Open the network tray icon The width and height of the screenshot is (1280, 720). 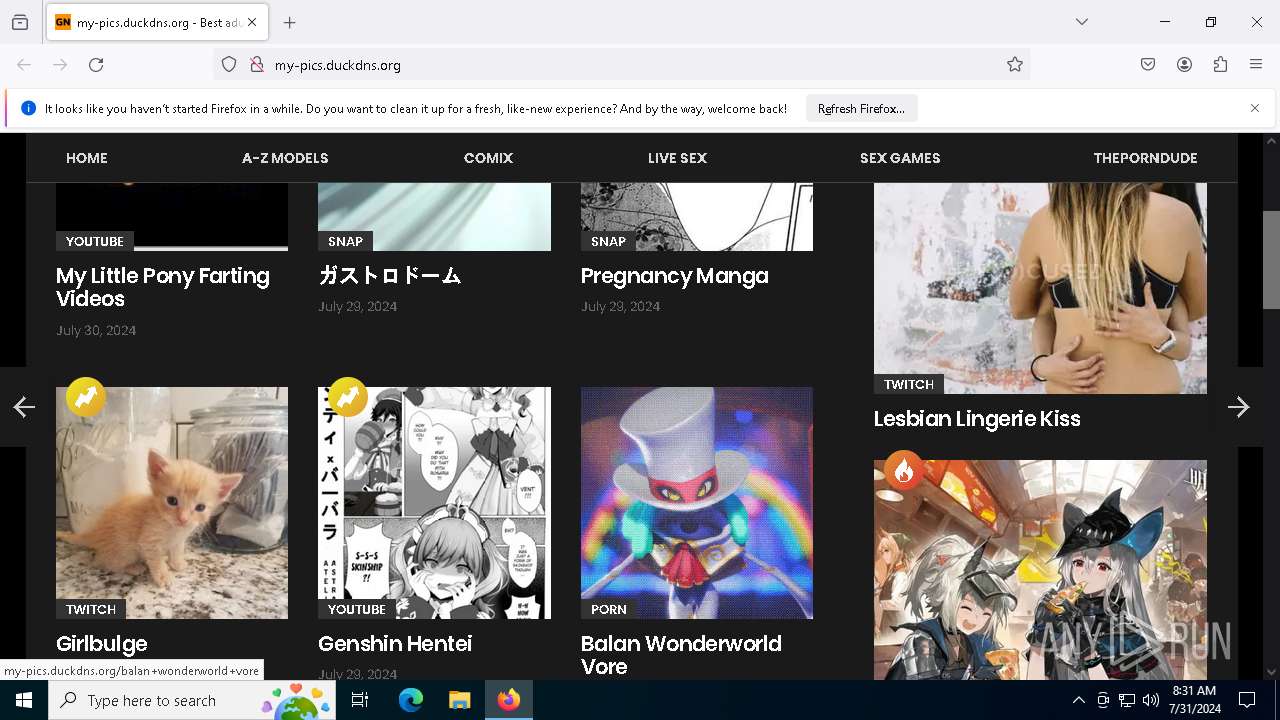click(x=1127, y=700)
